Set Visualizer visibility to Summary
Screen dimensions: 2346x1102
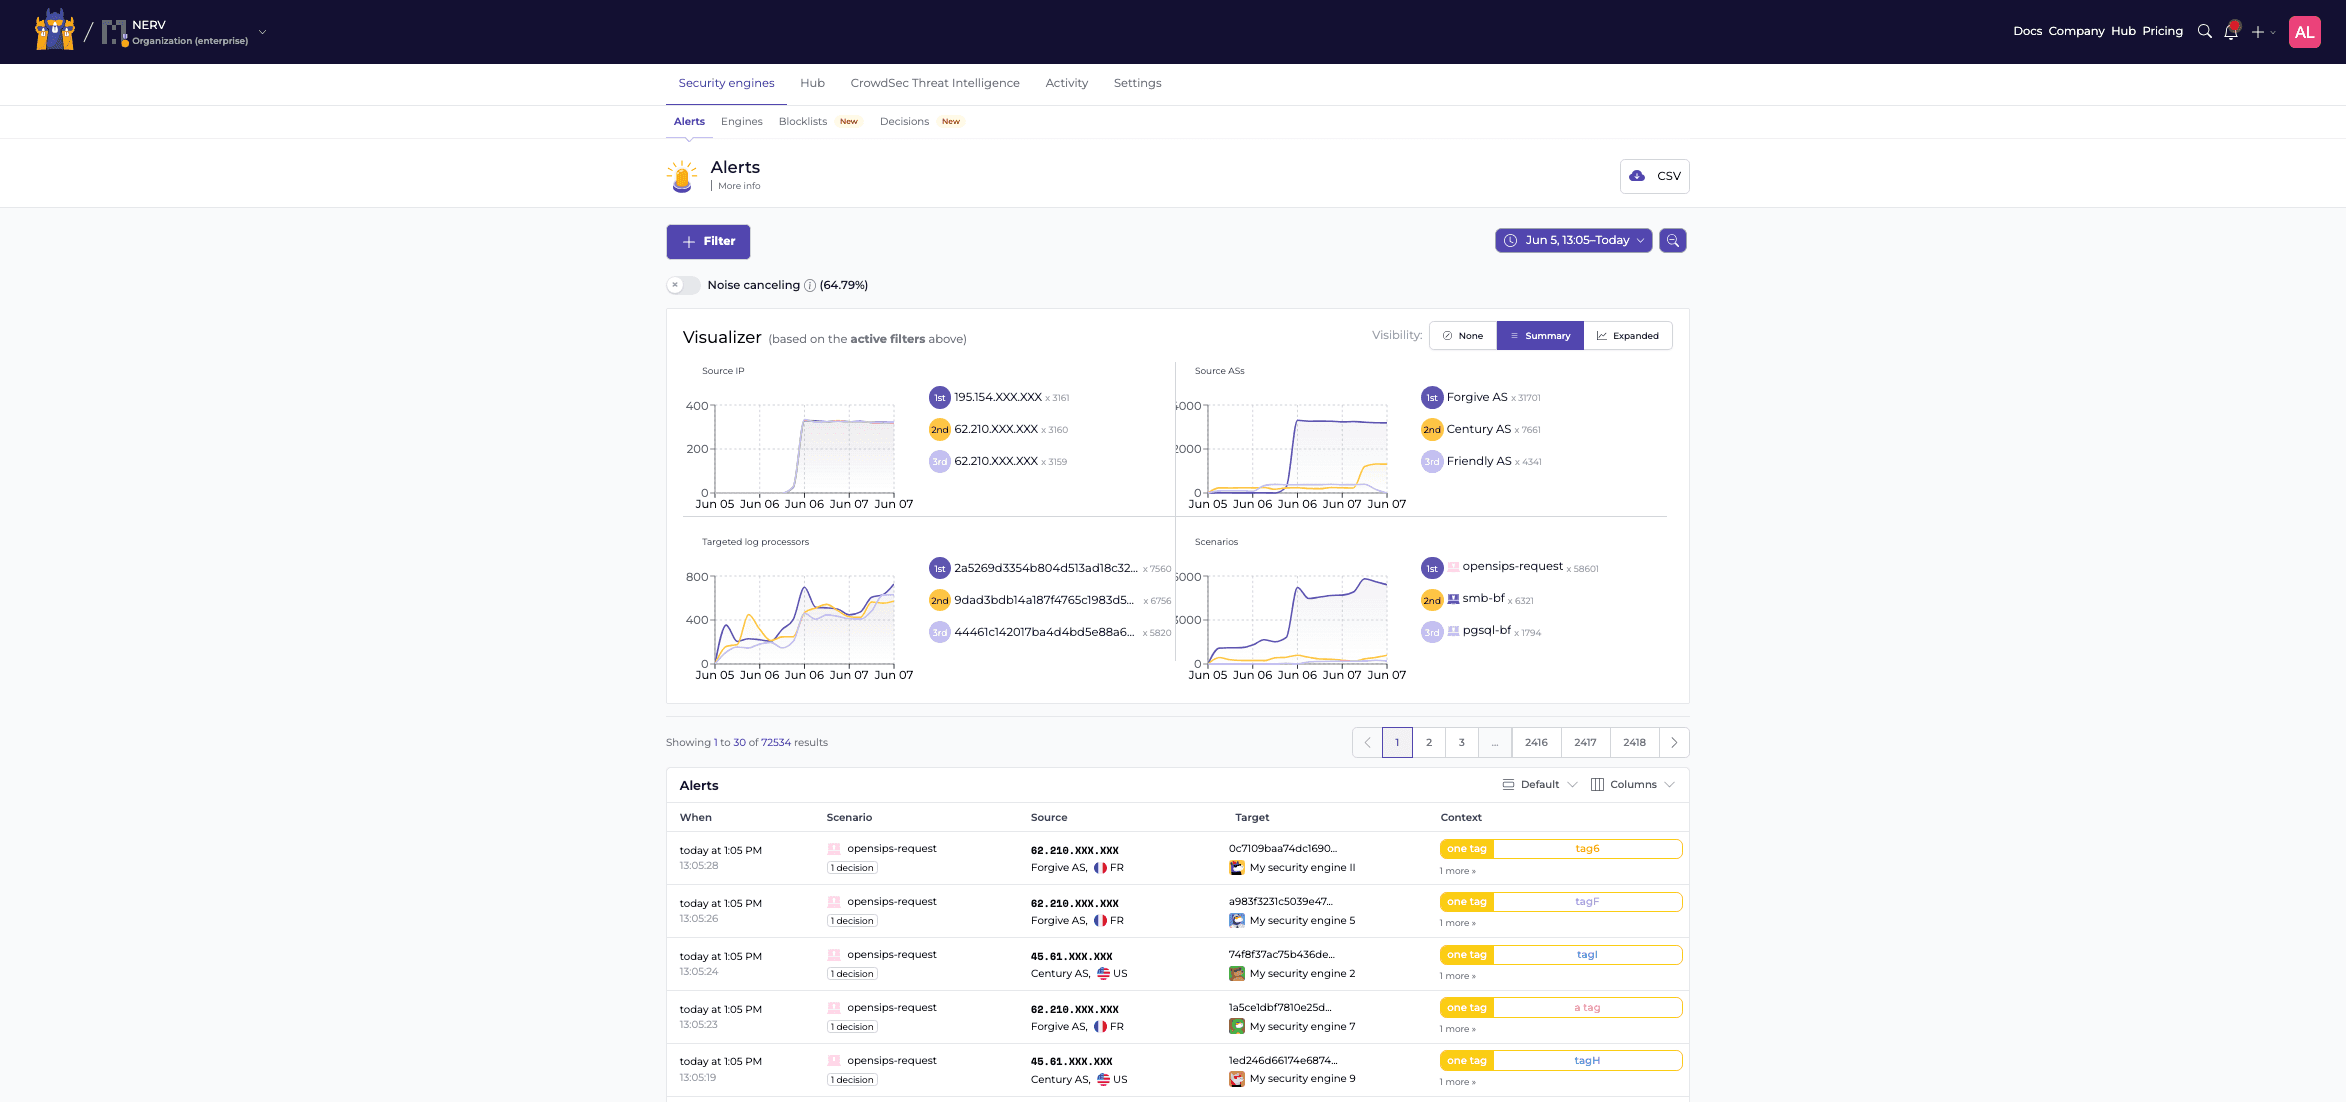click(1540, 336)
